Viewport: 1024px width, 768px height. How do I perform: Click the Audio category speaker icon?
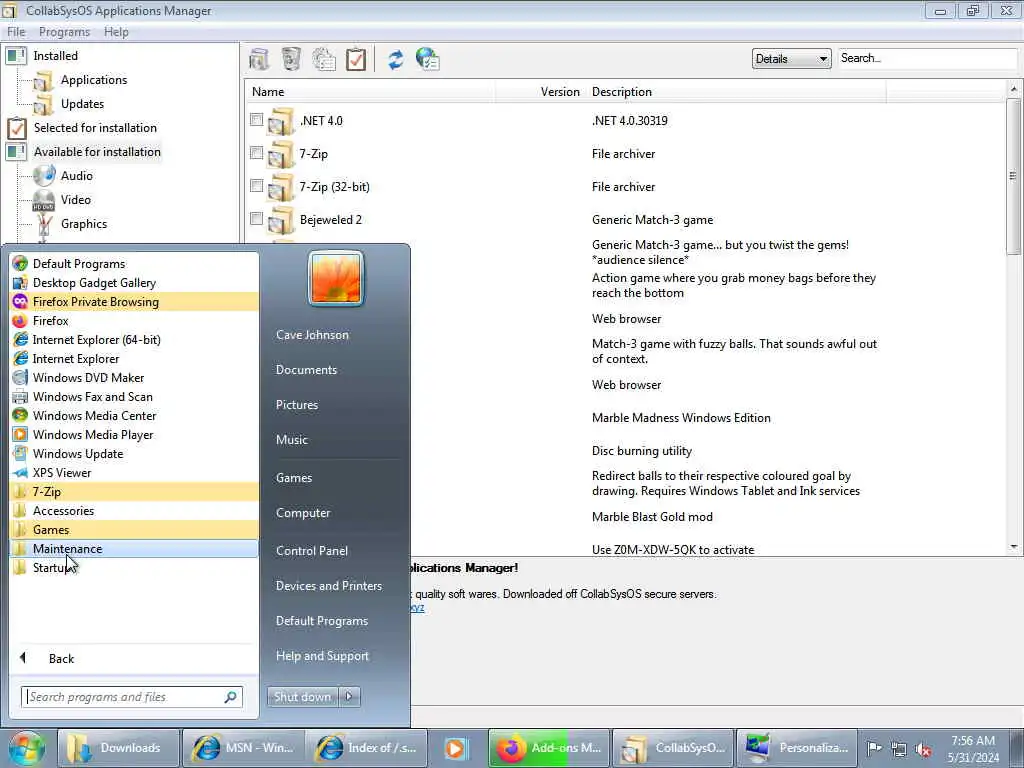pos(44,176)
